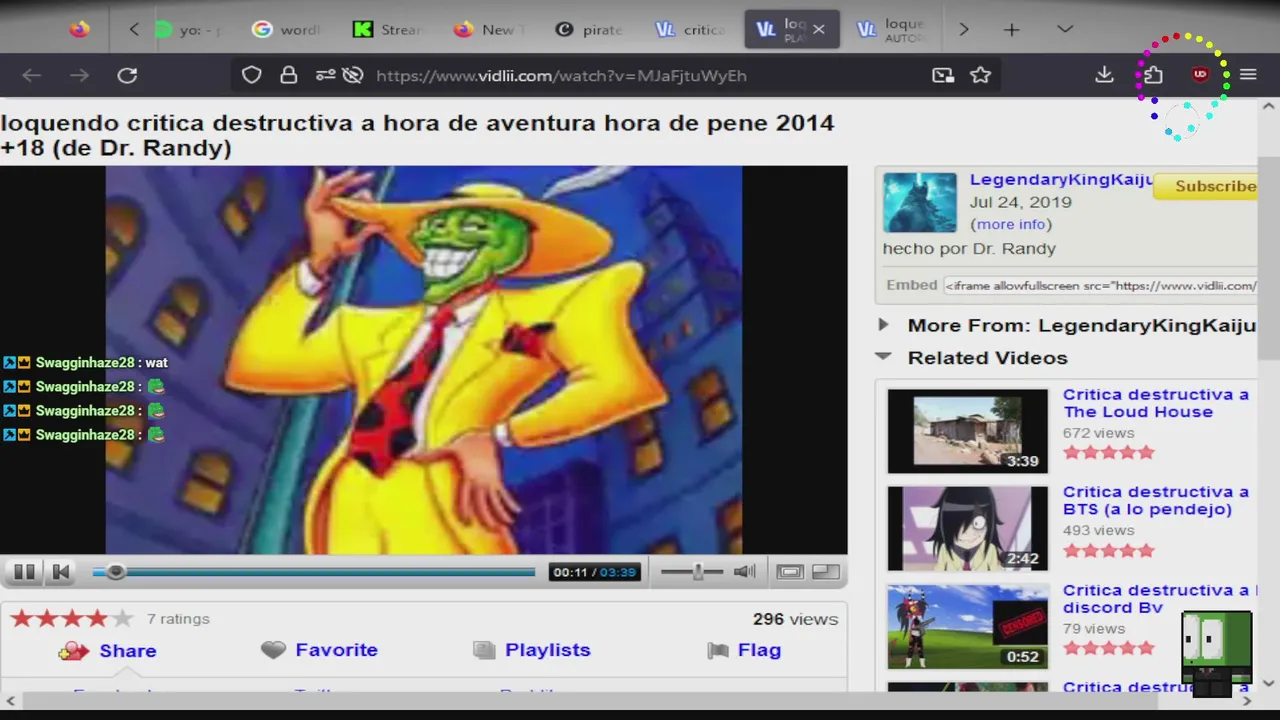
Task: Open 'Critica destructiva a BTS' video link
Action: pos(1156,501)
